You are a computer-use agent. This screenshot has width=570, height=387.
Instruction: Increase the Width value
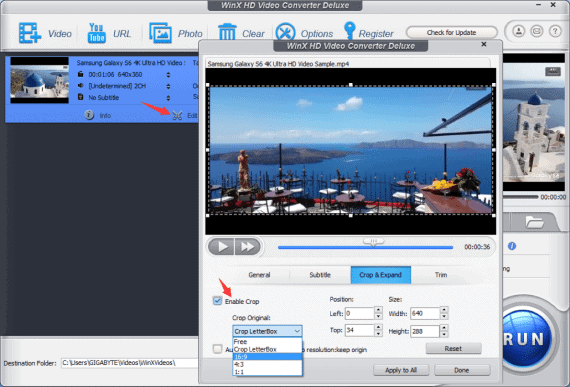pyautogui.click(x=444, y=310)
